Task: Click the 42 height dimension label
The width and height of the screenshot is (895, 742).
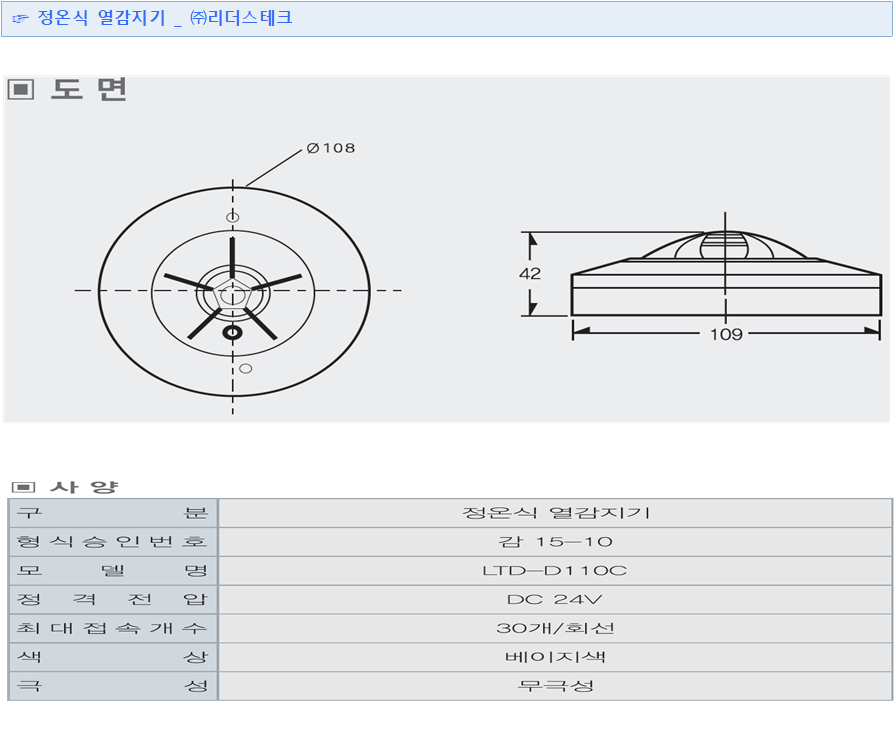Action: click(x=530, y=274)
